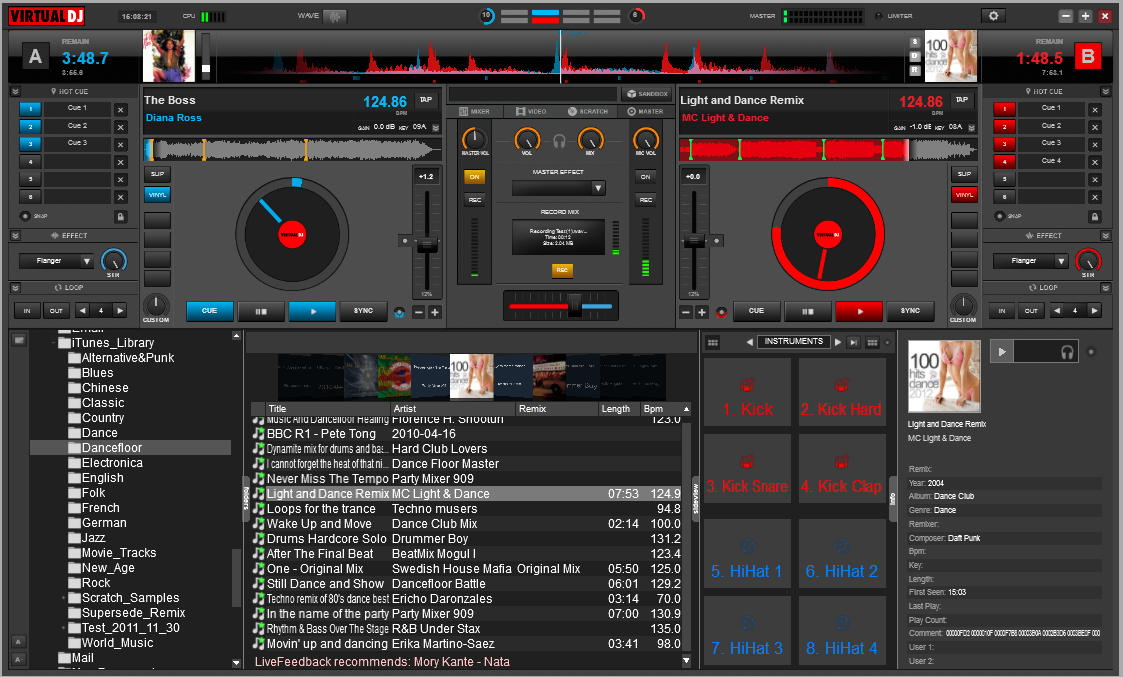Pause deck B

click(x=808, y=311)
